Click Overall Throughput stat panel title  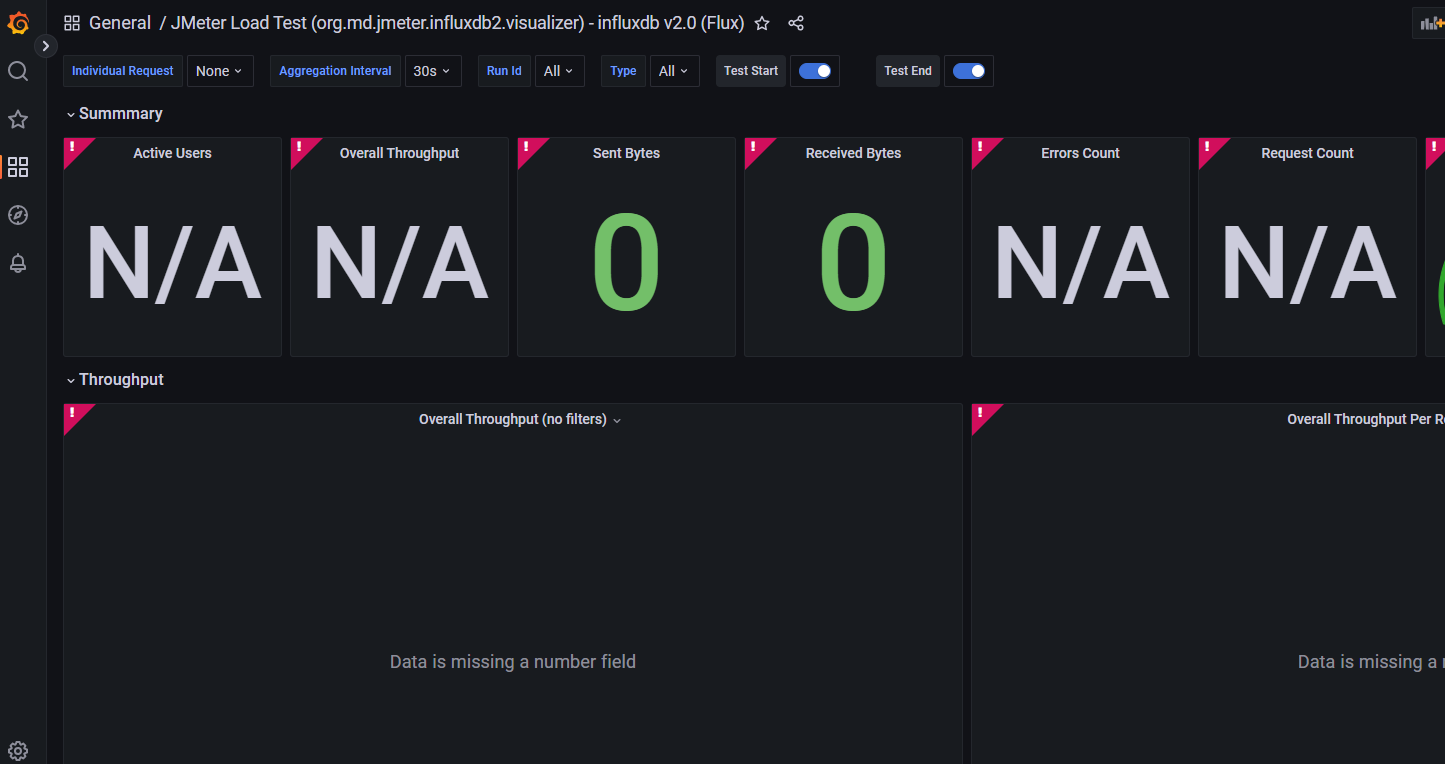point(399,153)
